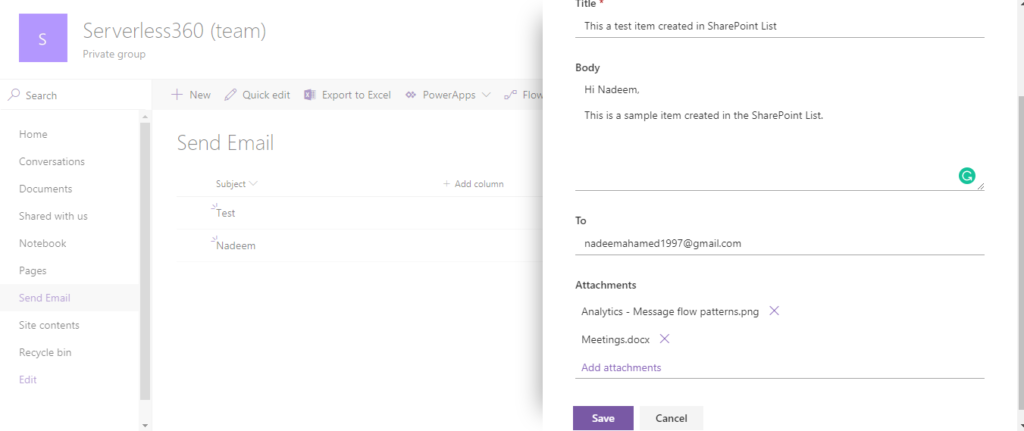Click the Add attachments link

tap(621, 367)
